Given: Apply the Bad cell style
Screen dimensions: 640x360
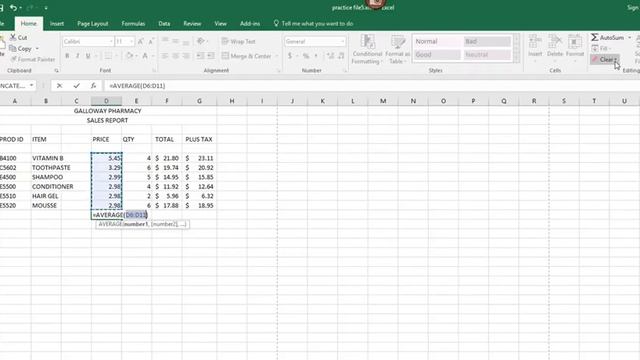Looking at the screenshot, I should click(x=487, y=41).
